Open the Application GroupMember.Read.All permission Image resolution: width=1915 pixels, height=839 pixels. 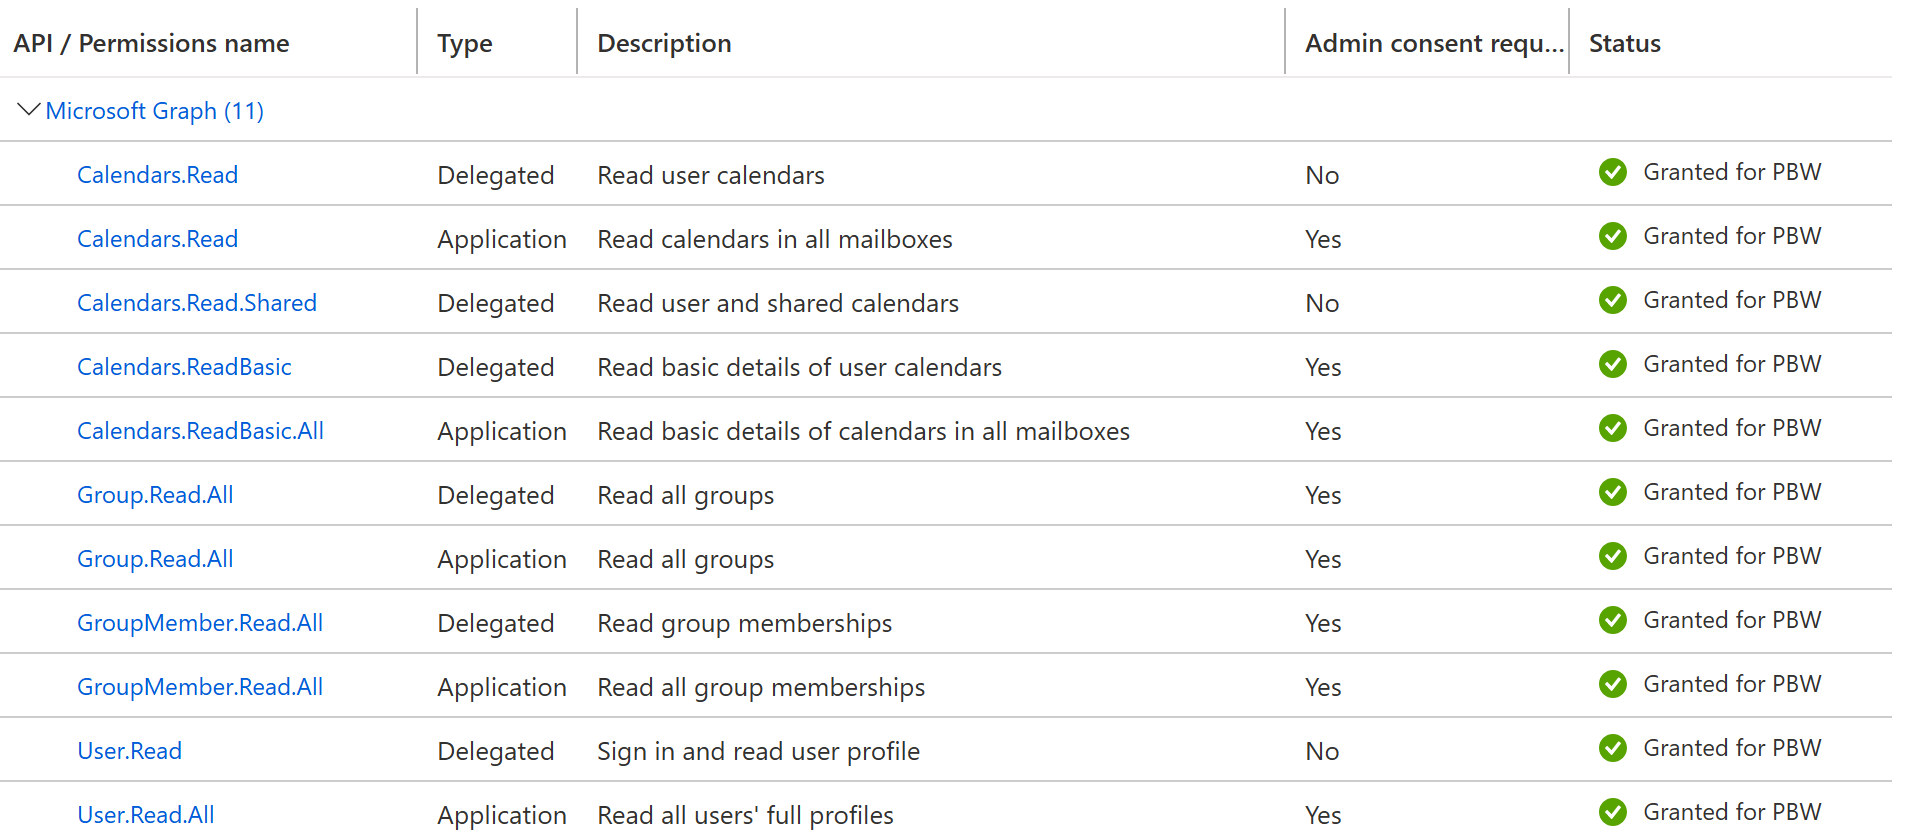(x=200, y=687)
